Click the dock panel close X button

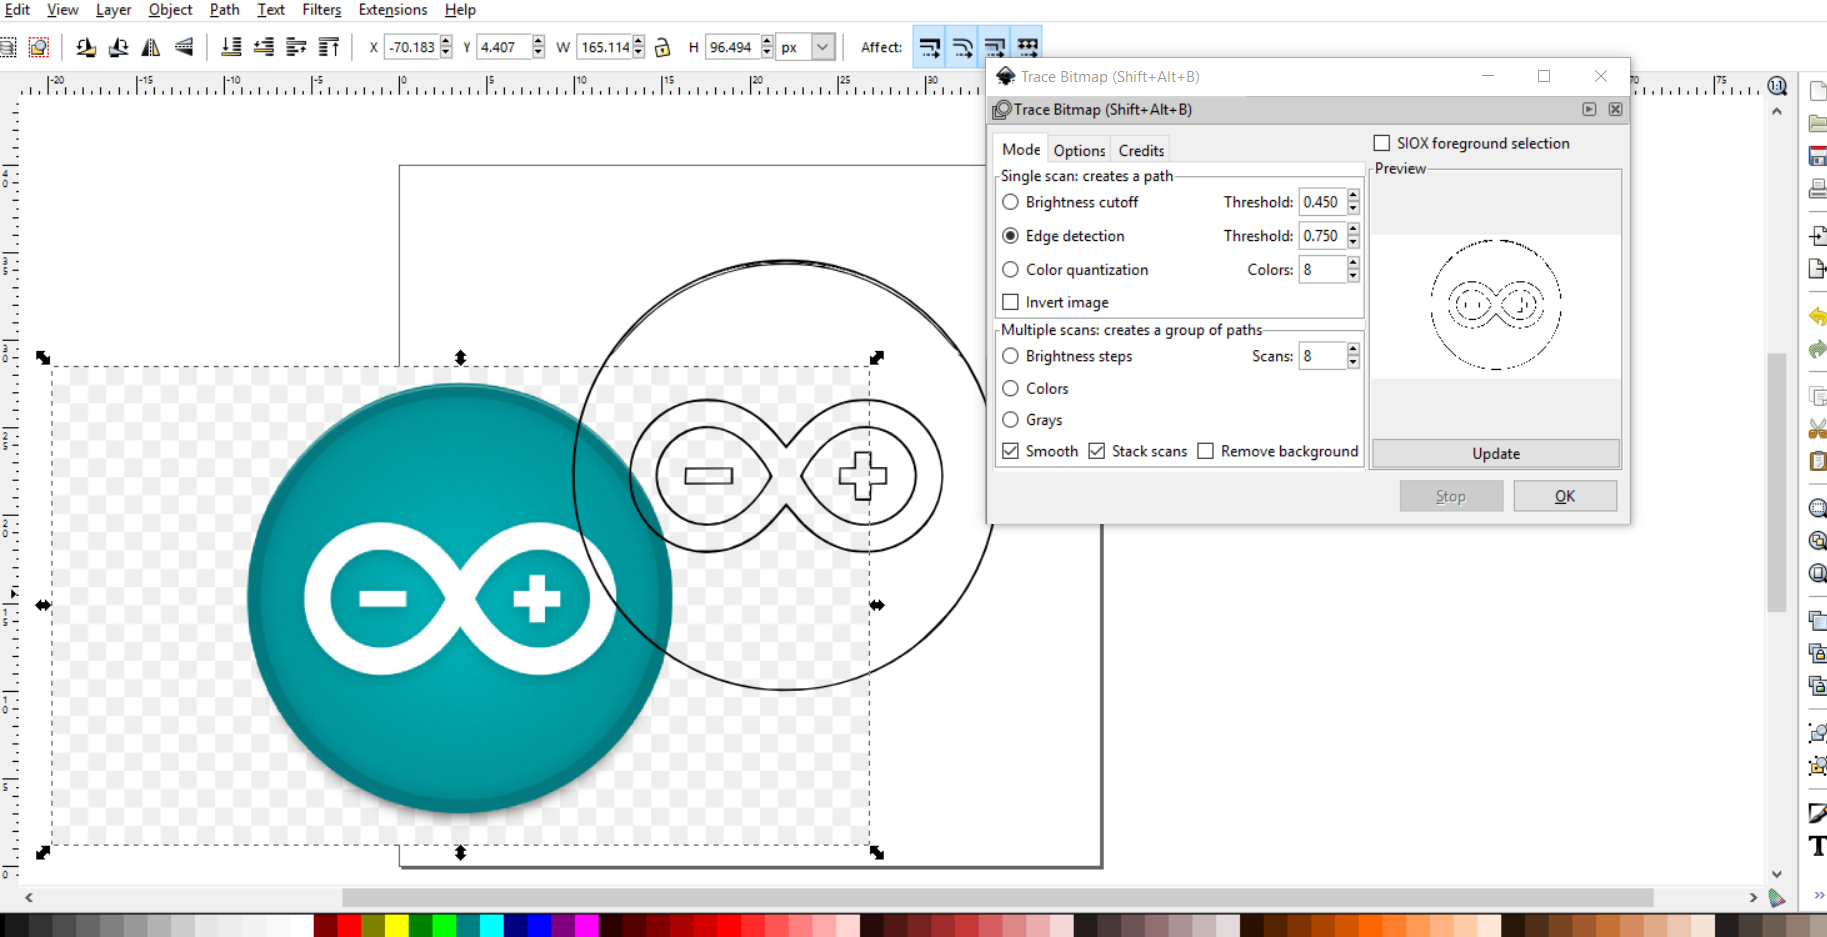1615,109
